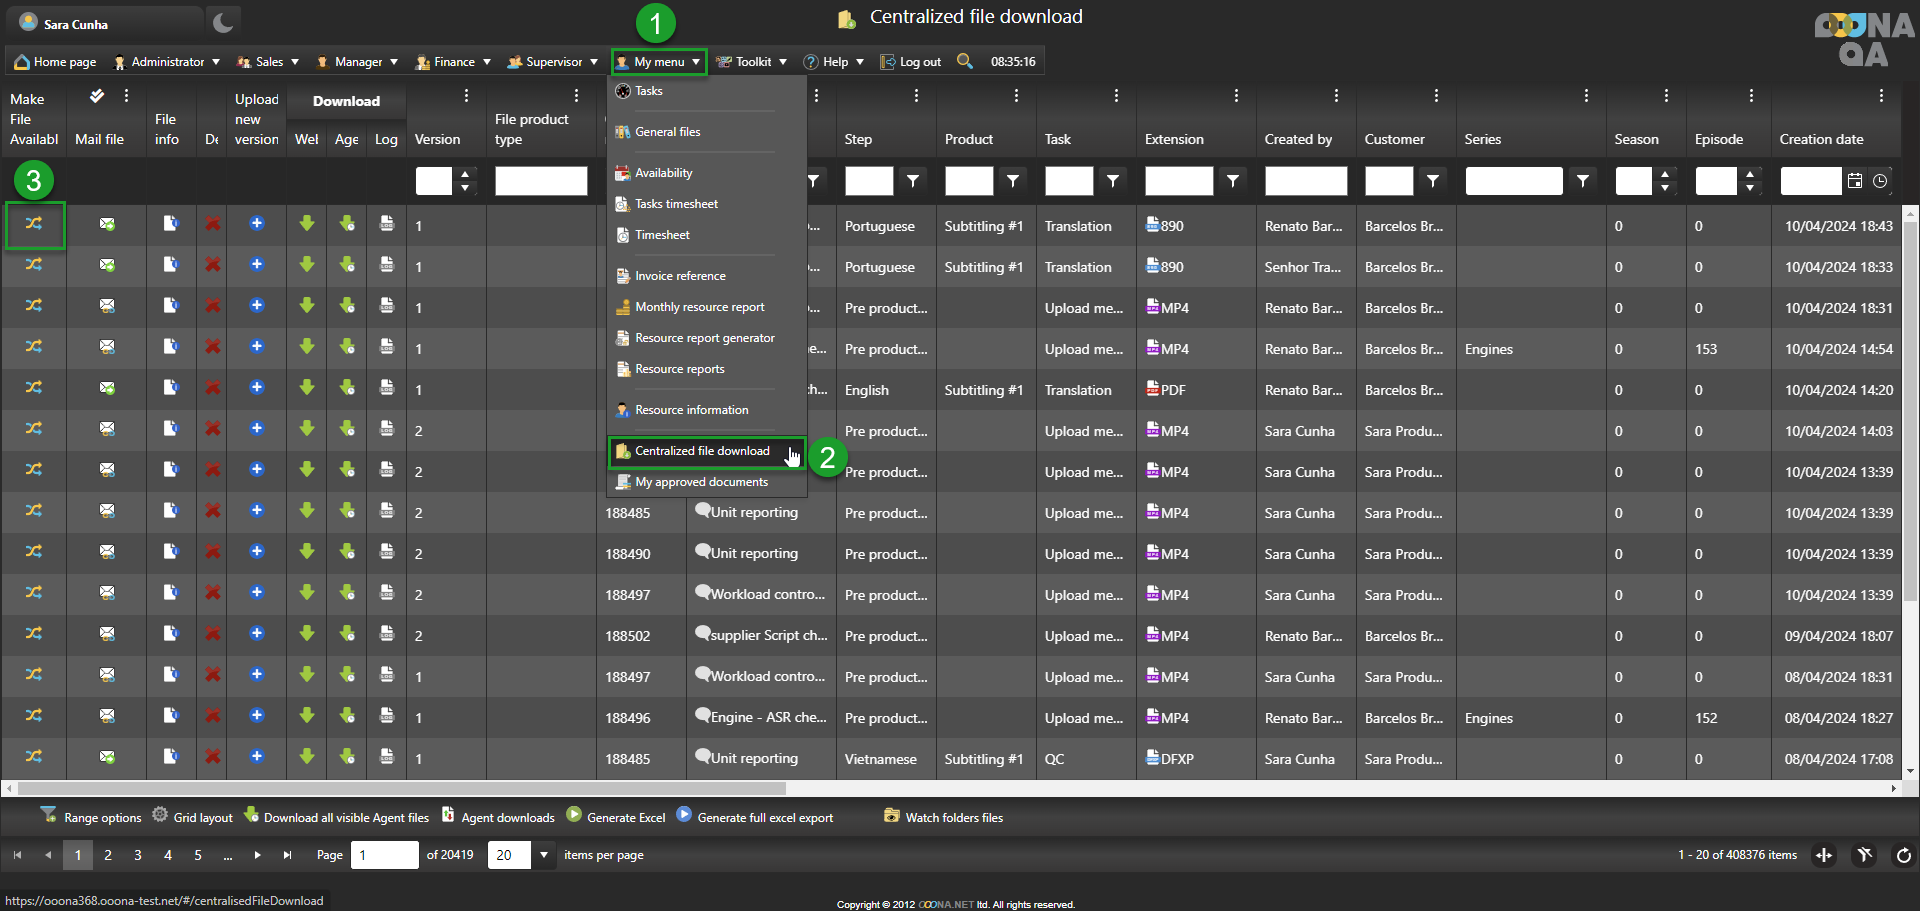Open the Administrator dropdown menu

pyautogui.click(x=167, y=62)
